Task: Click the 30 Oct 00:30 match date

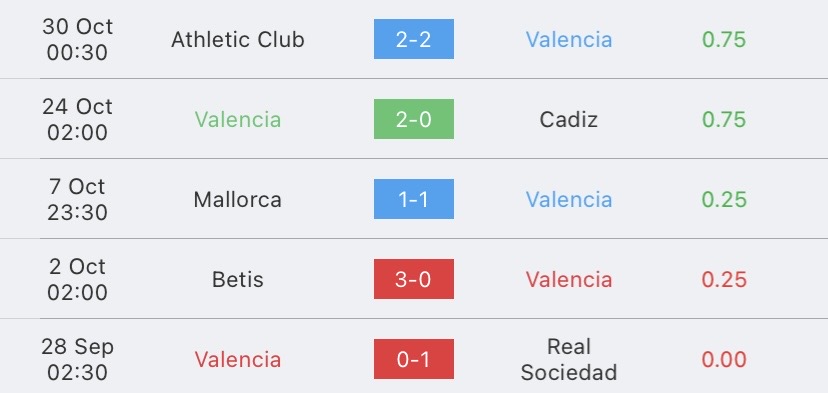Action: pyautogui.click(x=78, y=40)
